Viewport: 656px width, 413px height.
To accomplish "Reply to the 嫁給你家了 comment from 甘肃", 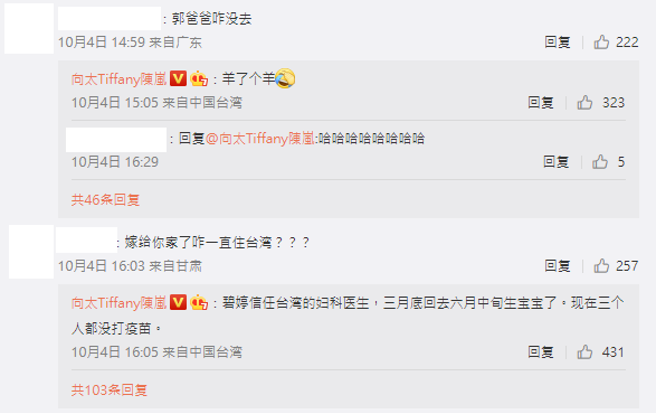I will click(x=557, y=266).
